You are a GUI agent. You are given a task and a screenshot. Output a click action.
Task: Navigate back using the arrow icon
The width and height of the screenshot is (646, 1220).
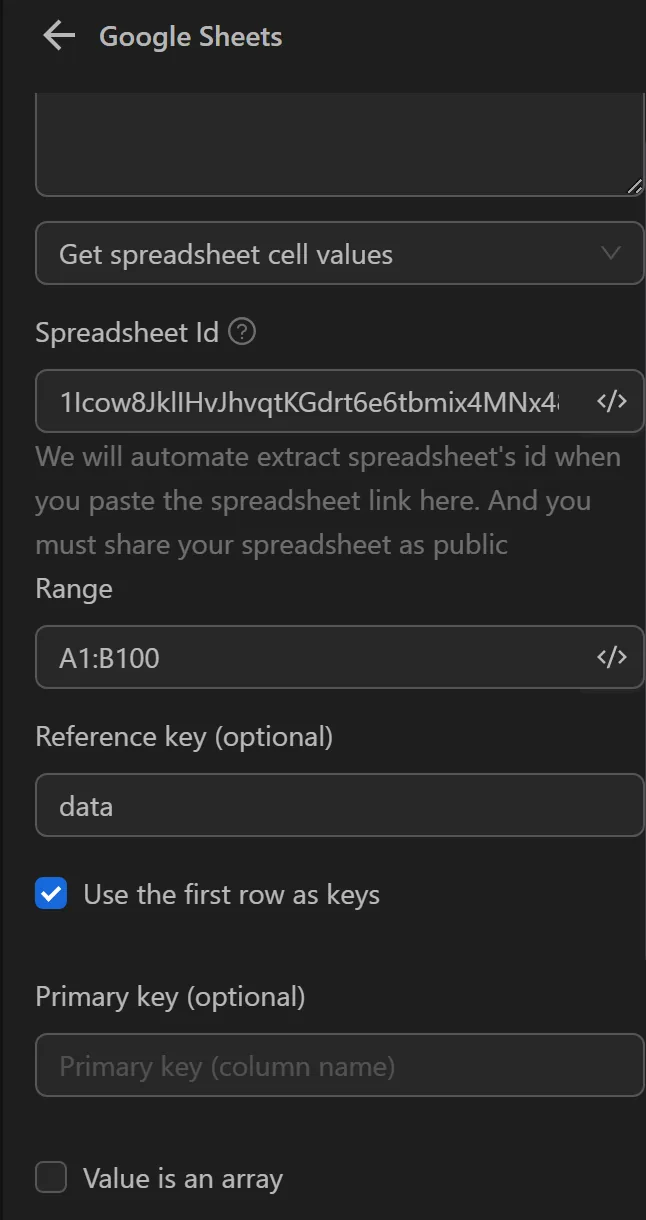click(57, 35)
